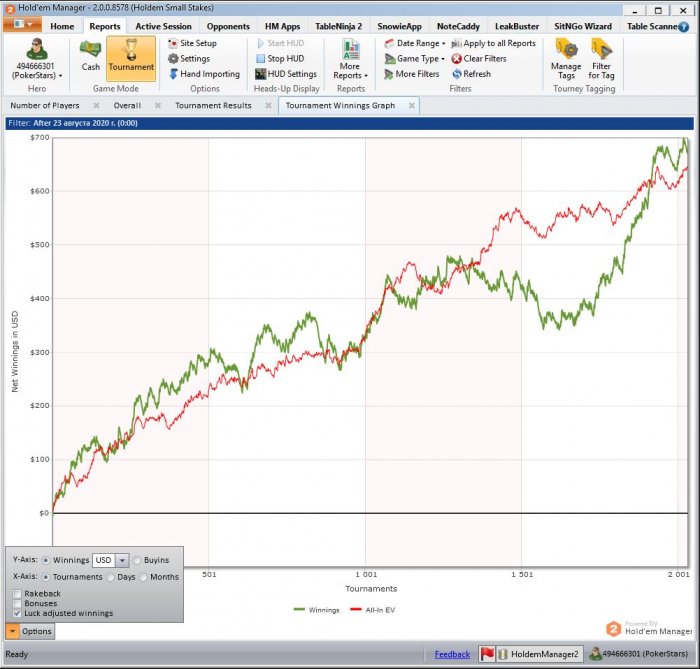Open the Opponents ribbon tab
Viewport: 700px width, 669px height.
(x=228, y=26)
